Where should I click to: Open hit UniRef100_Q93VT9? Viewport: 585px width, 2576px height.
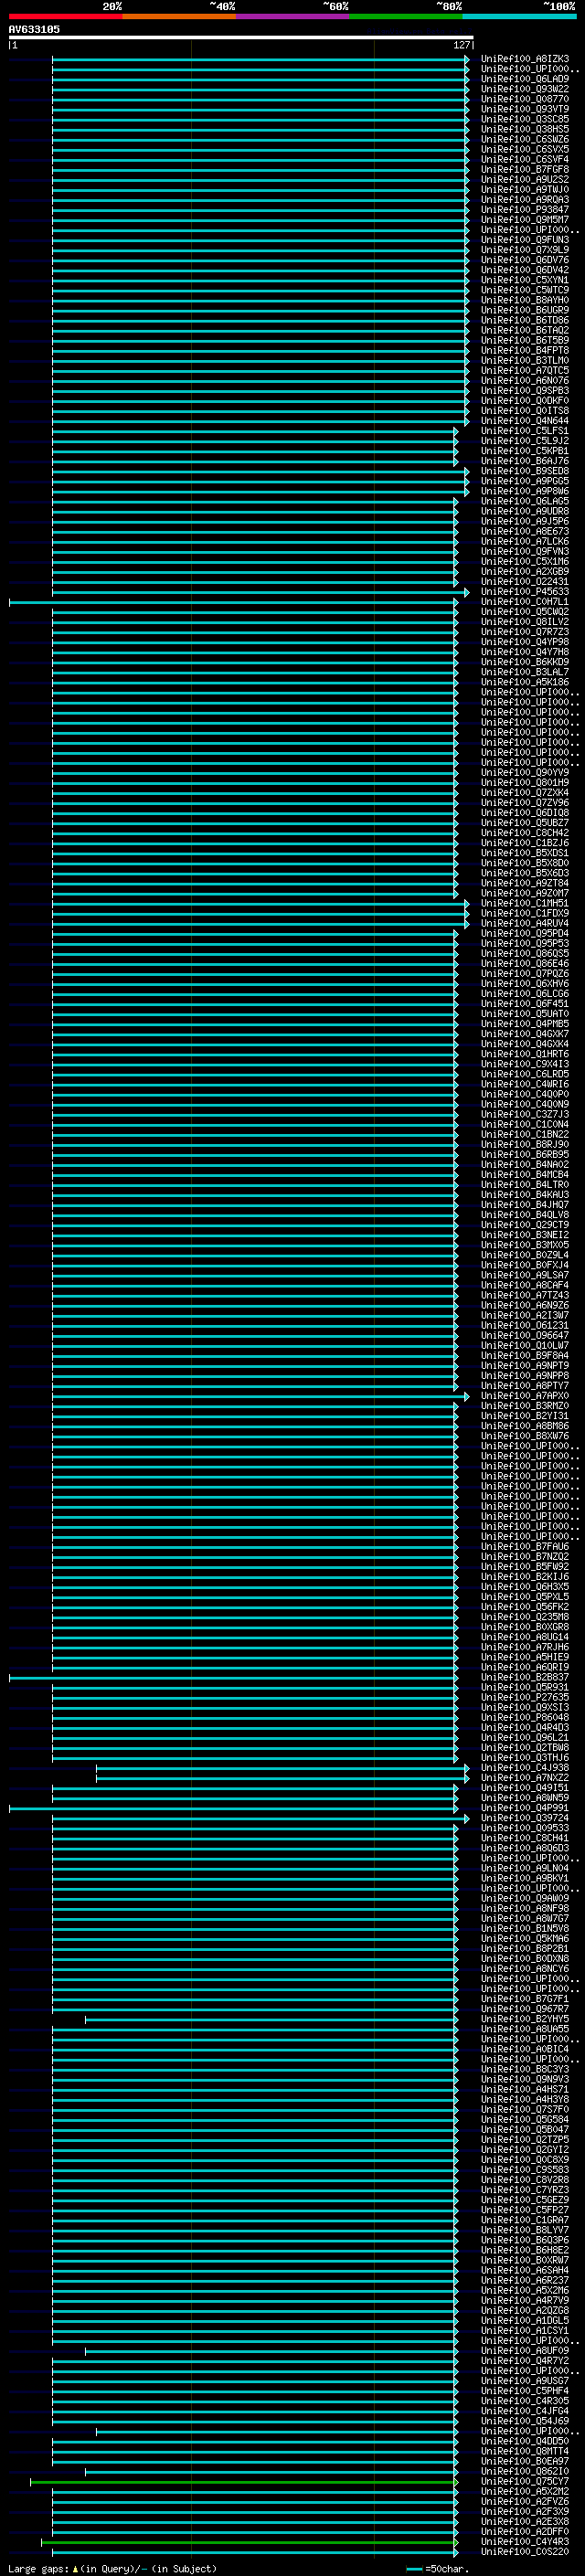[524, 109]
